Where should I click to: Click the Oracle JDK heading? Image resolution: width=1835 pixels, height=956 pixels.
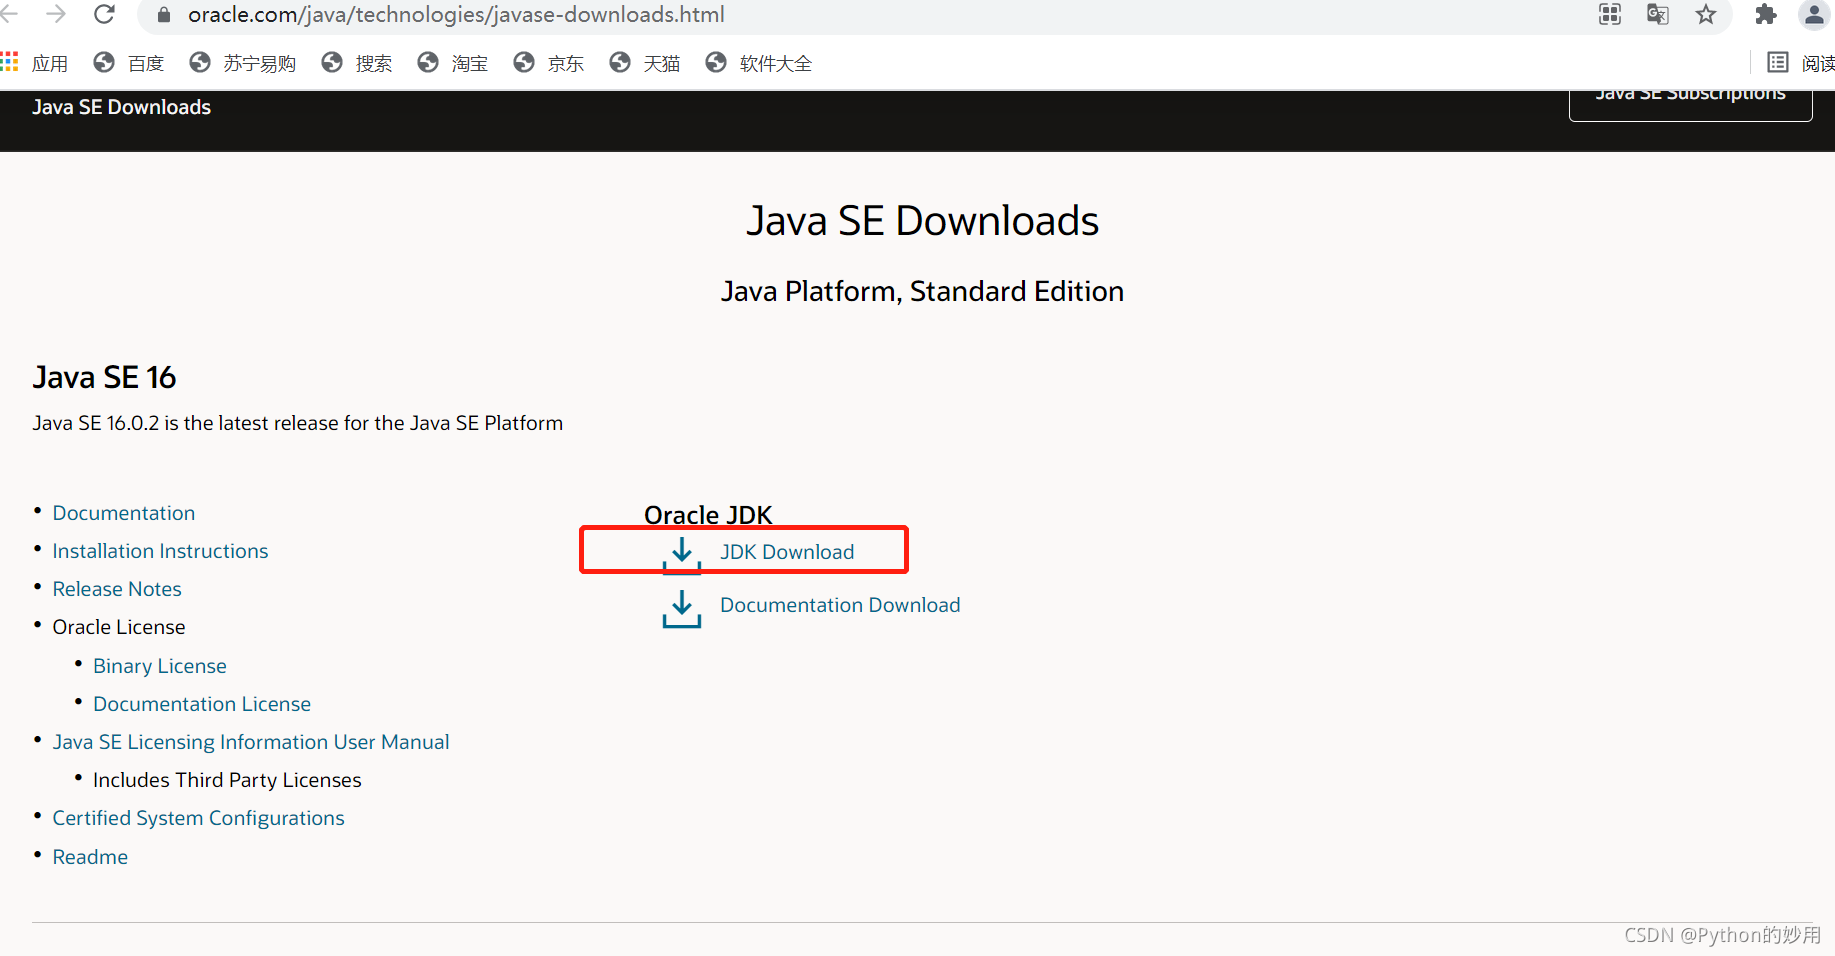[708, 515]
